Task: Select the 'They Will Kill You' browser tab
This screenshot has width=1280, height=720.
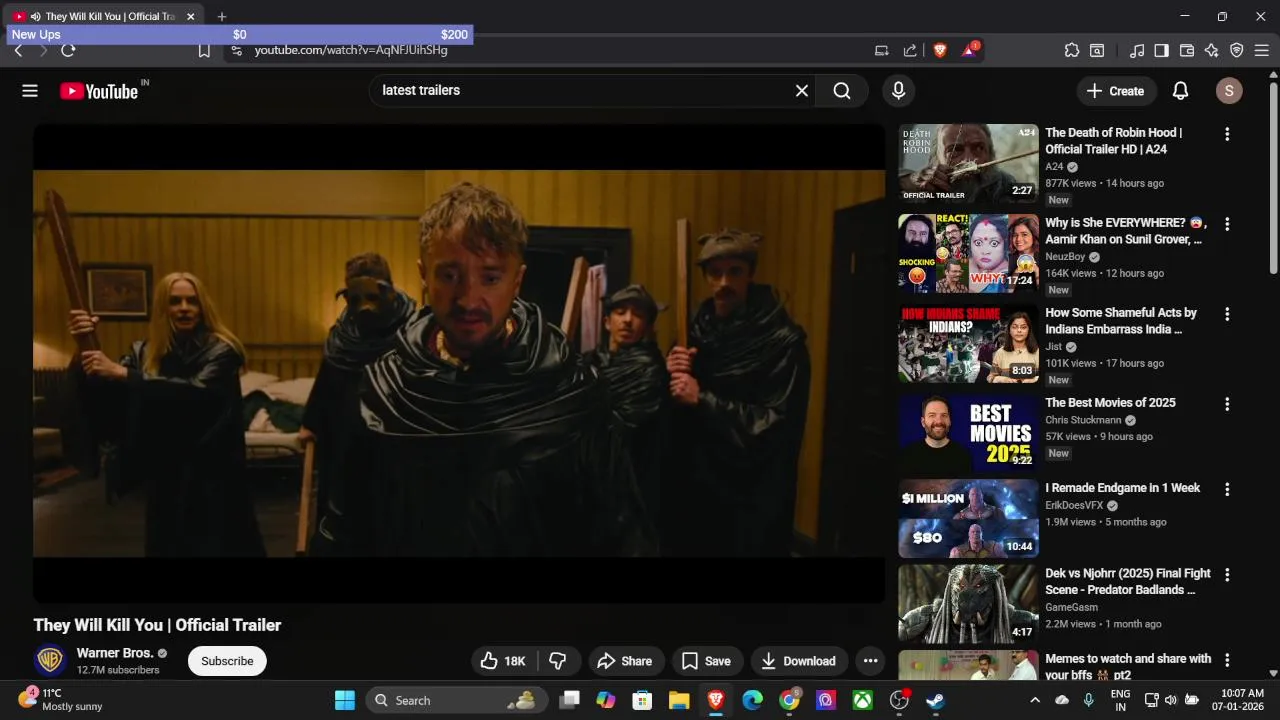Action: tap(104, 16)
